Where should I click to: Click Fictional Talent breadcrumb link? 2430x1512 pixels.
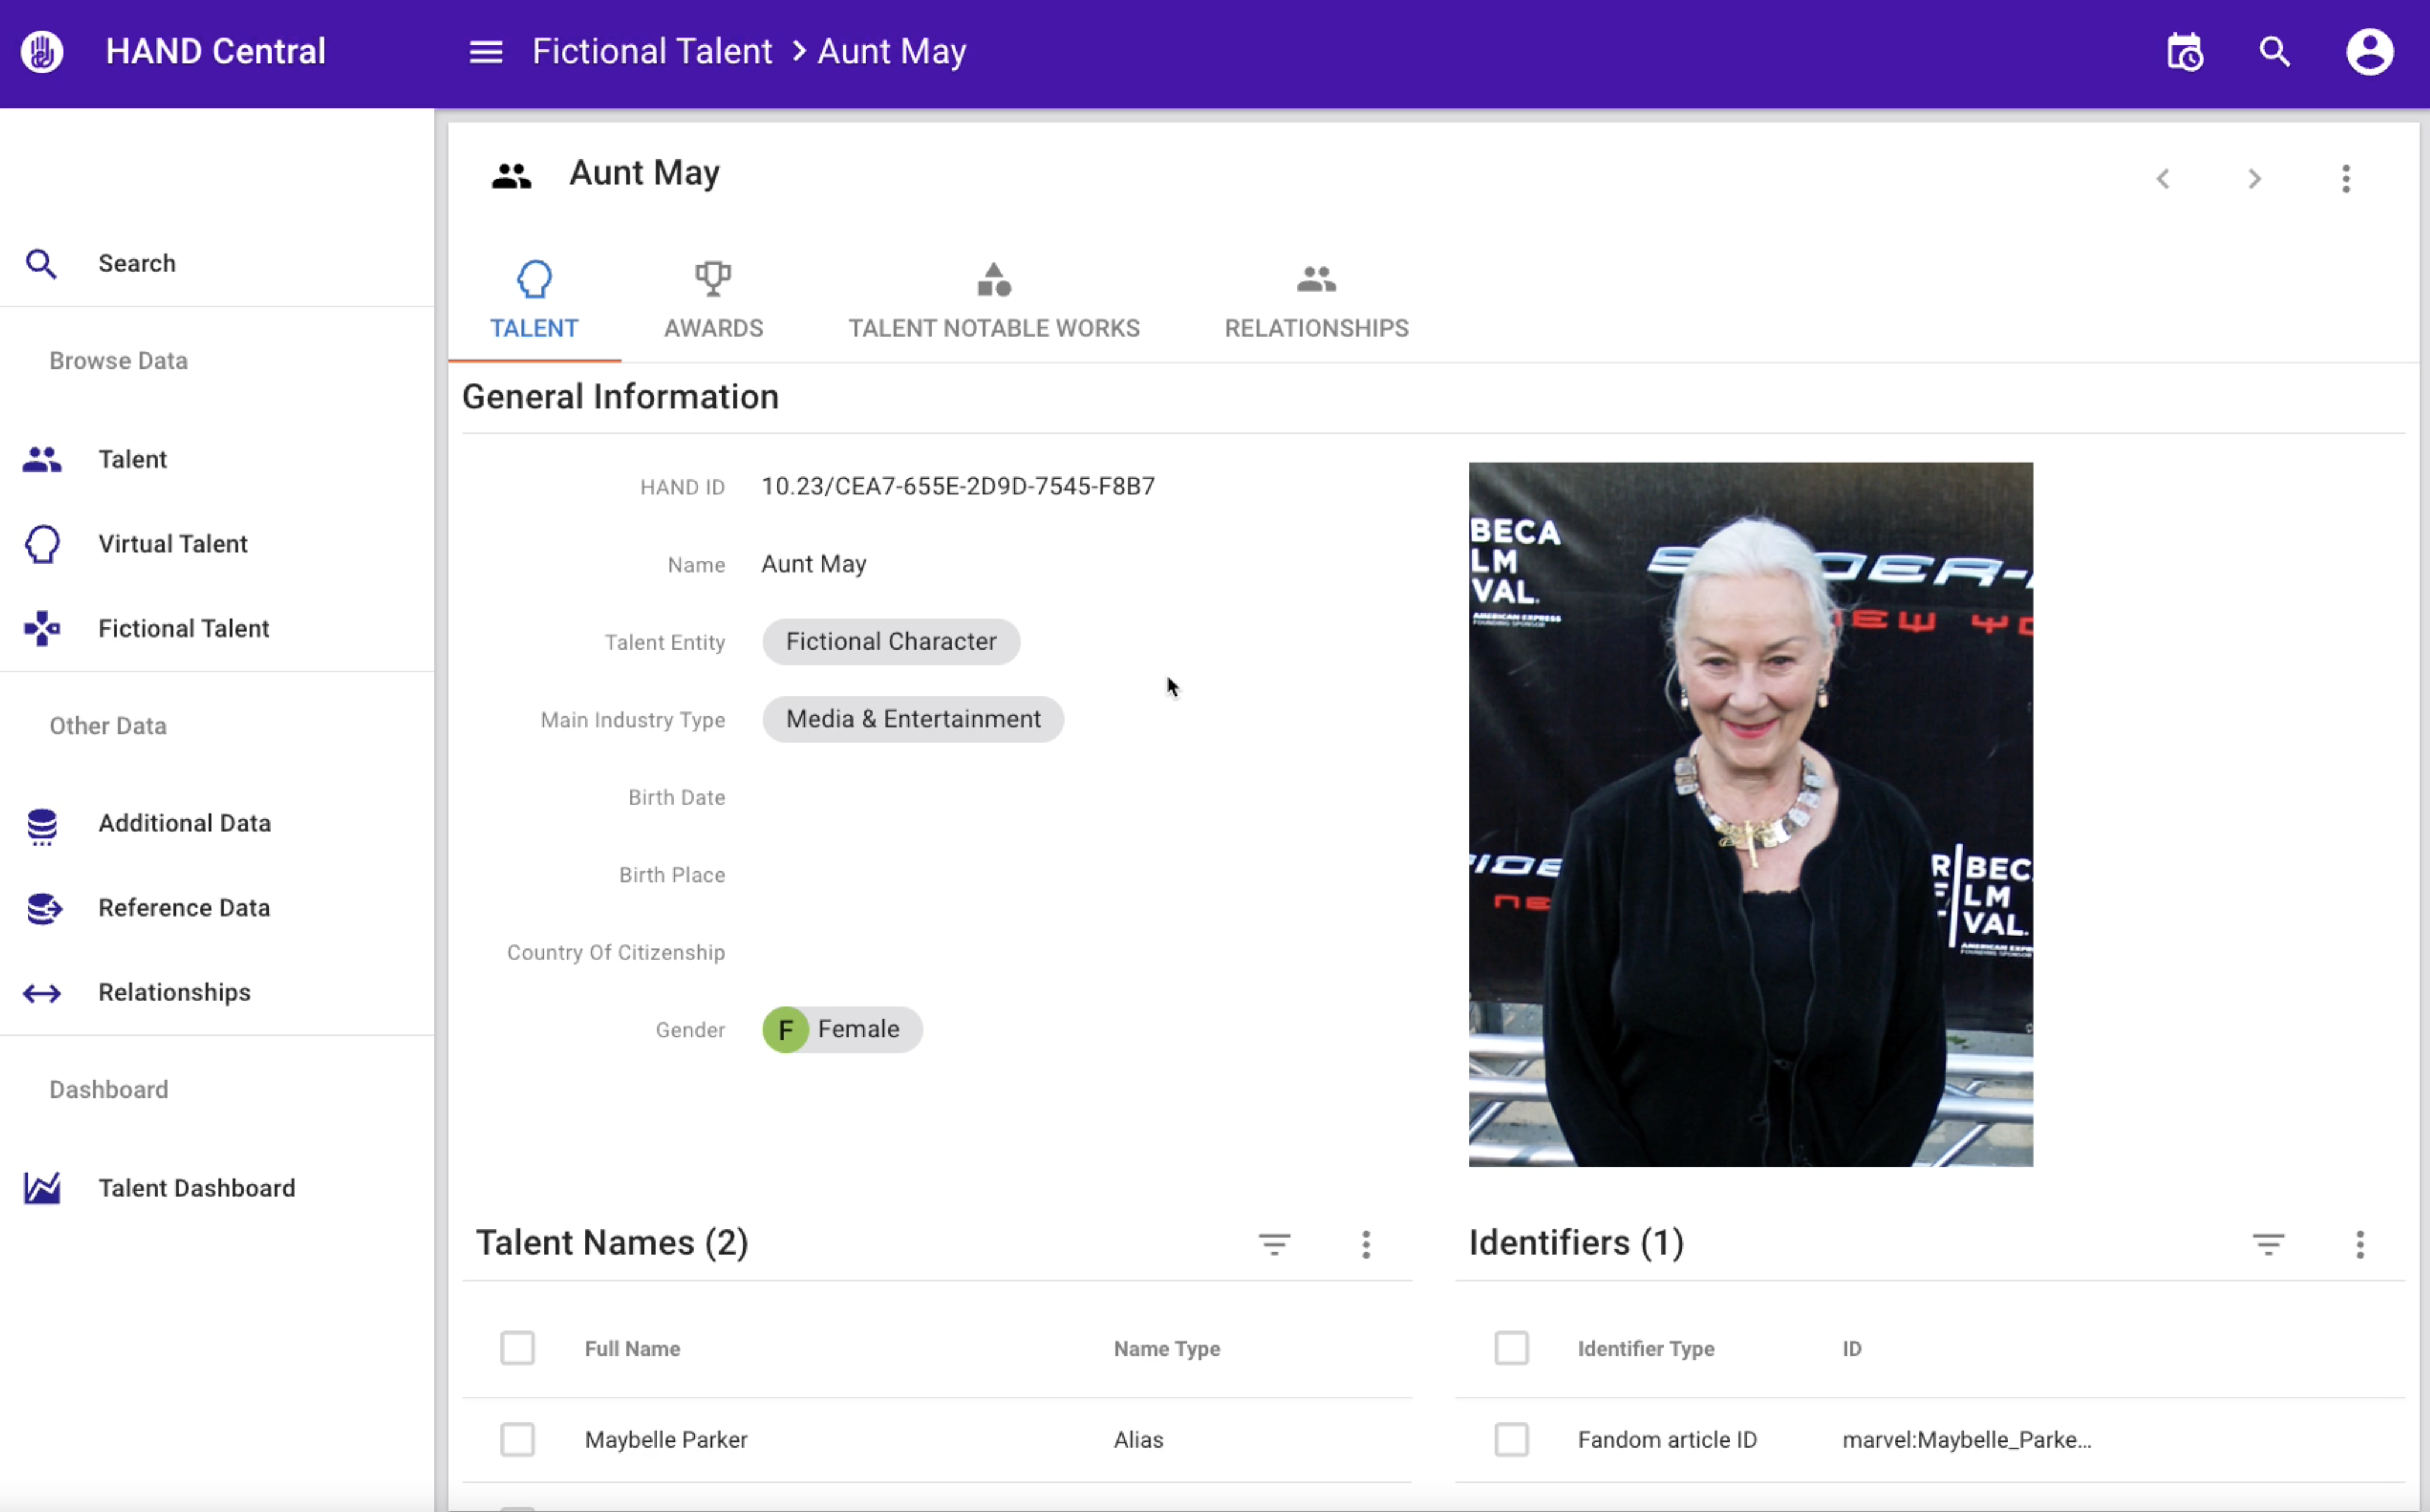[x=652, y=52]
